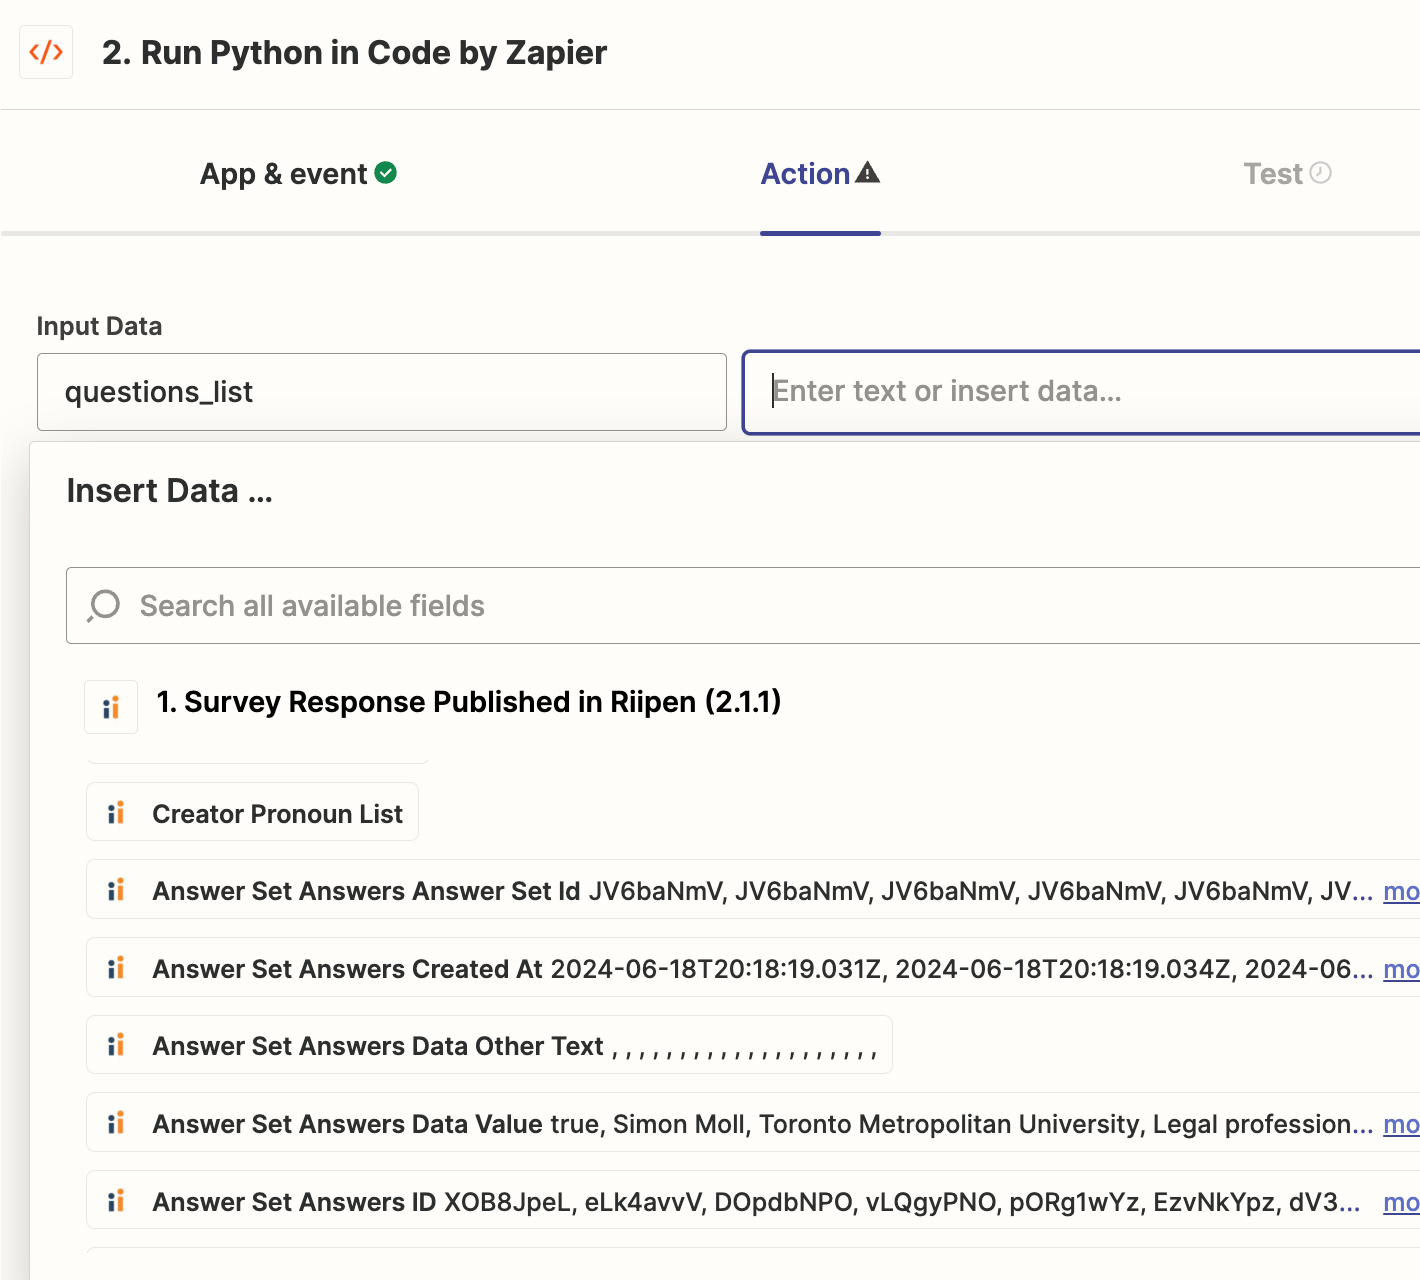Click the Search all available fields box
This screenshot has height=1280, width=1420.
744,606
